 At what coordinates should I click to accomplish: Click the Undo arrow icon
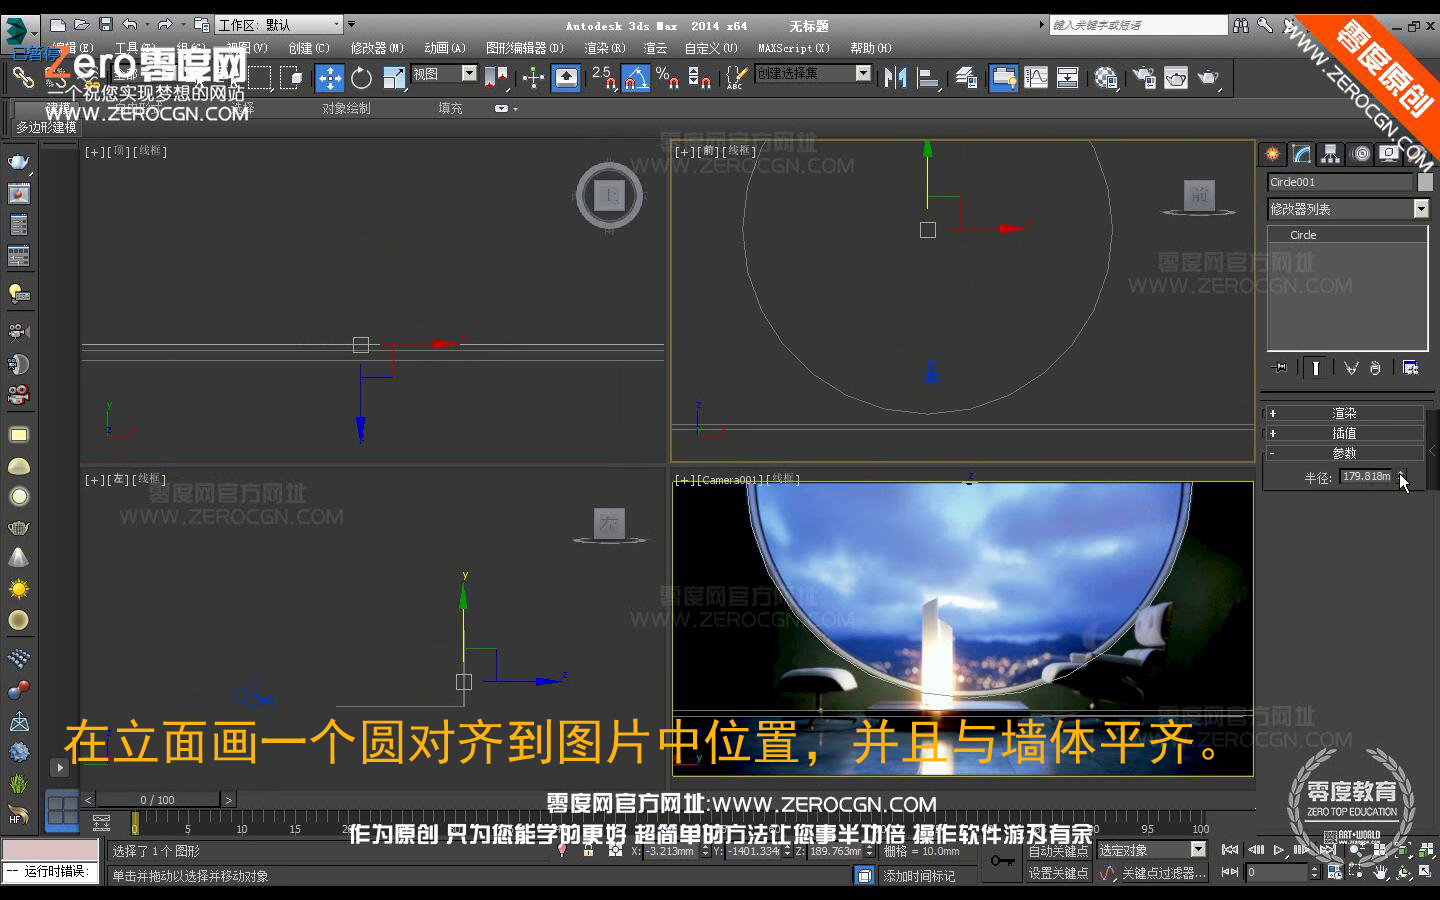[130, 25]
